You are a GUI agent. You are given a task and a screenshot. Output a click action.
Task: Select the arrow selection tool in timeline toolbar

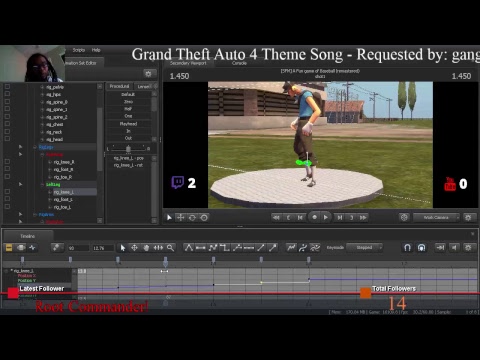coord(123,248)
